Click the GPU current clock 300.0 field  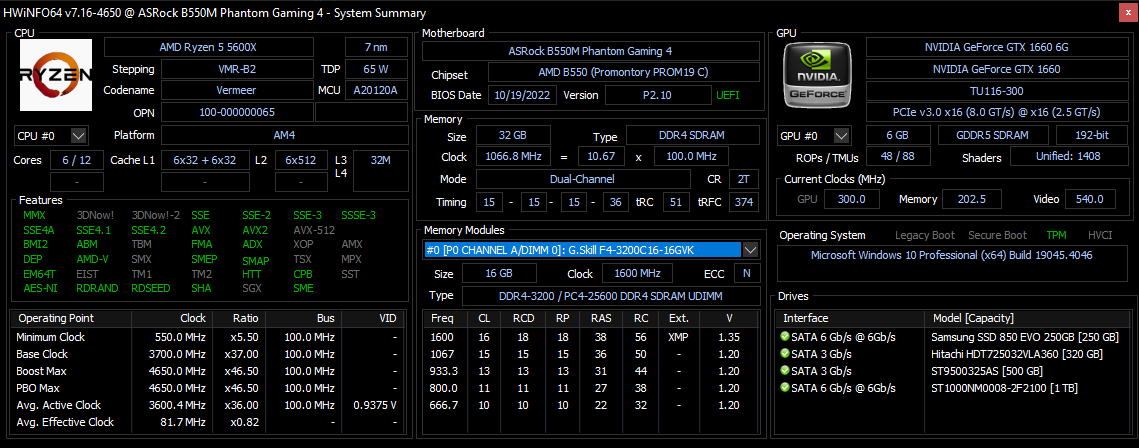click(x=853, y=199)
